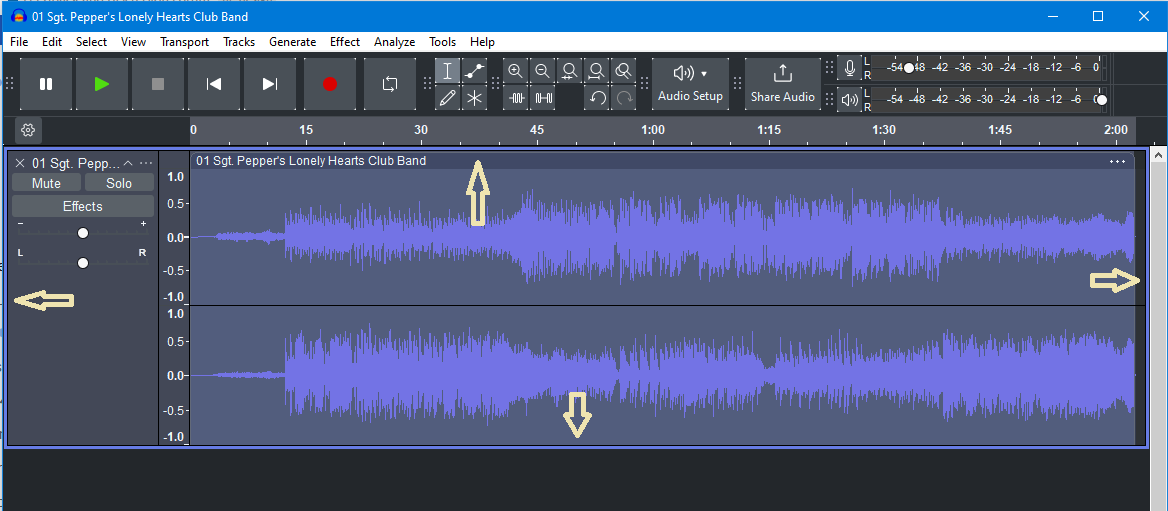
Task: Fit project to width zoom icon
Action: [597, 72]
